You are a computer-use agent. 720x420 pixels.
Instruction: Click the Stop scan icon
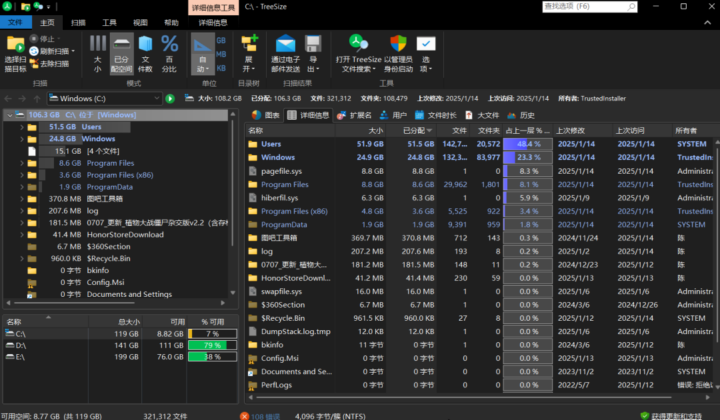[x=34, y=39]
